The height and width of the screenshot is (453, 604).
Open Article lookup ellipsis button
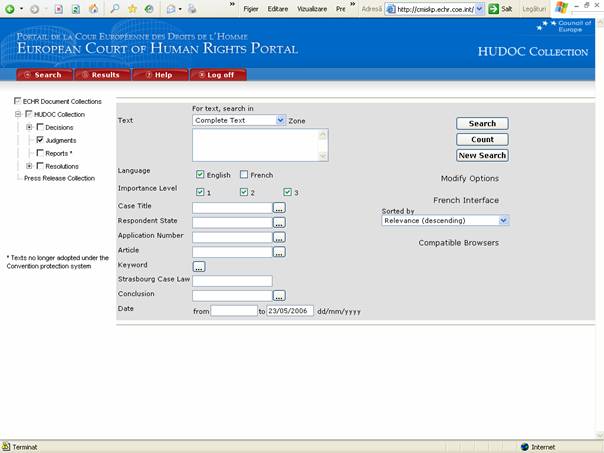pyautogui.click(x=279, y=252)
